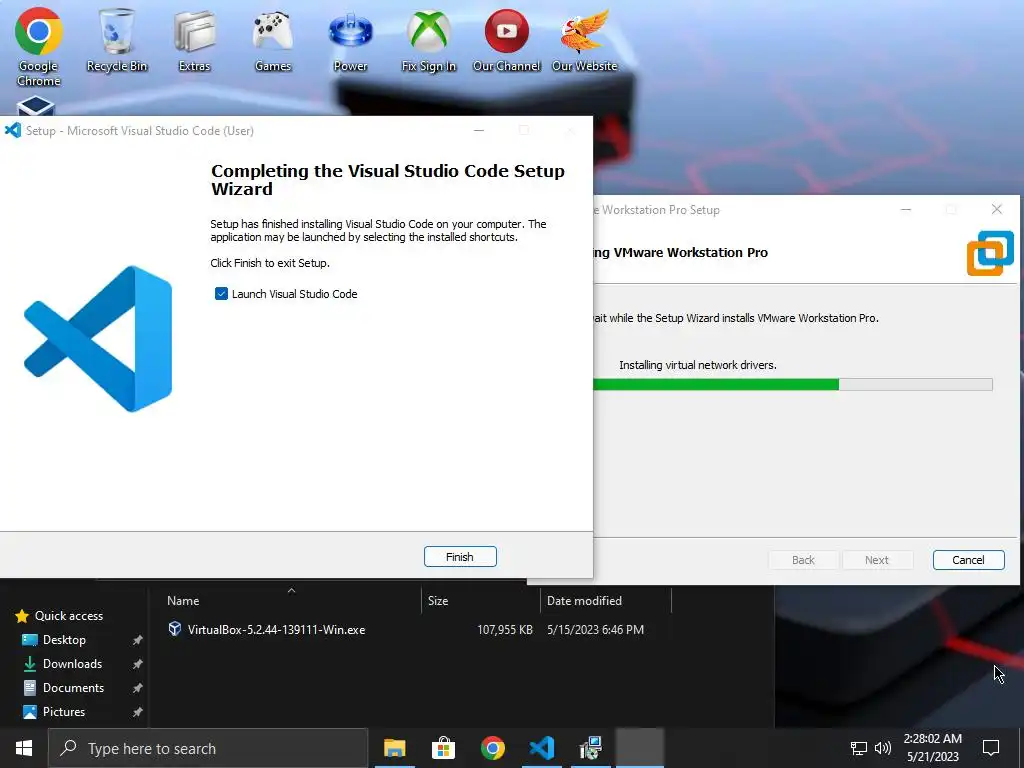Click the 5/15/2023 6:46 PM date cell
Screen dimensions: 1024x768
[596, 630]
